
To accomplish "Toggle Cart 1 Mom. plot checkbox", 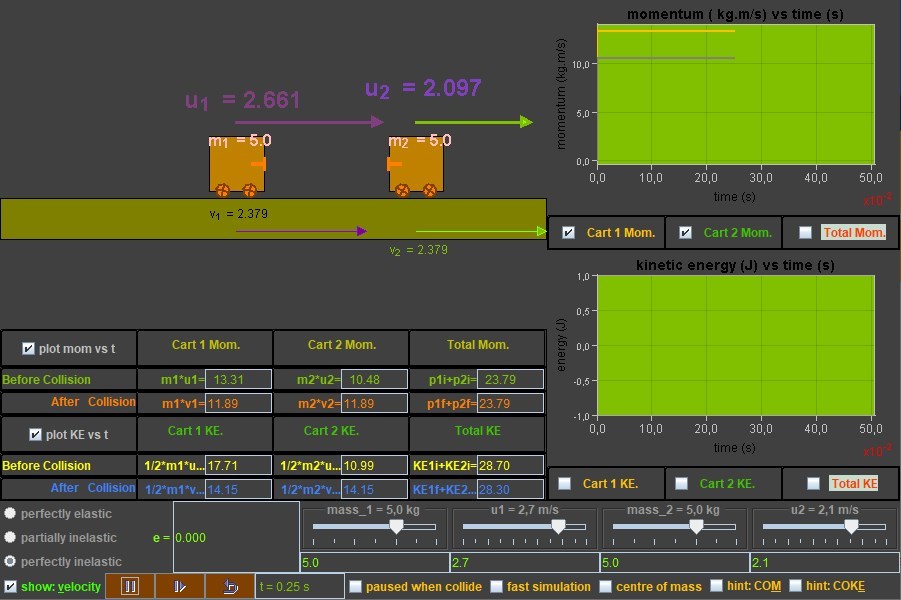I will pos(569,233).
